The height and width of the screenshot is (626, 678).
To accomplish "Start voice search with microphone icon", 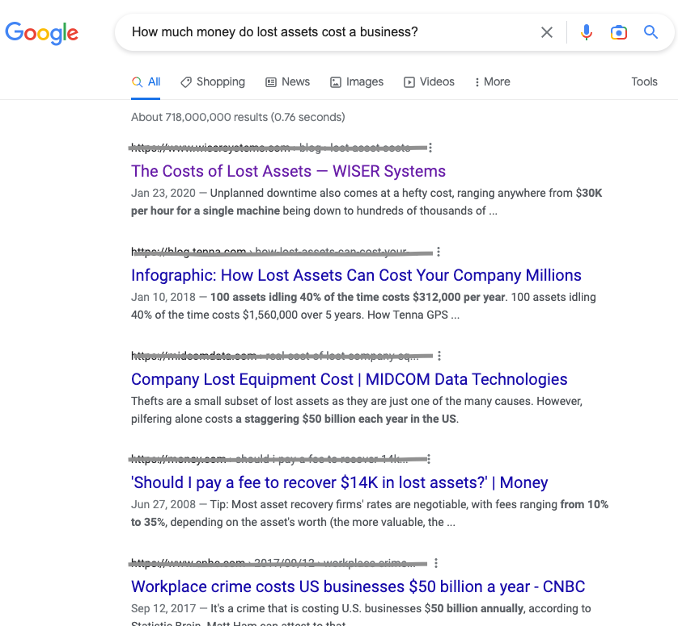I will [587, 32].
